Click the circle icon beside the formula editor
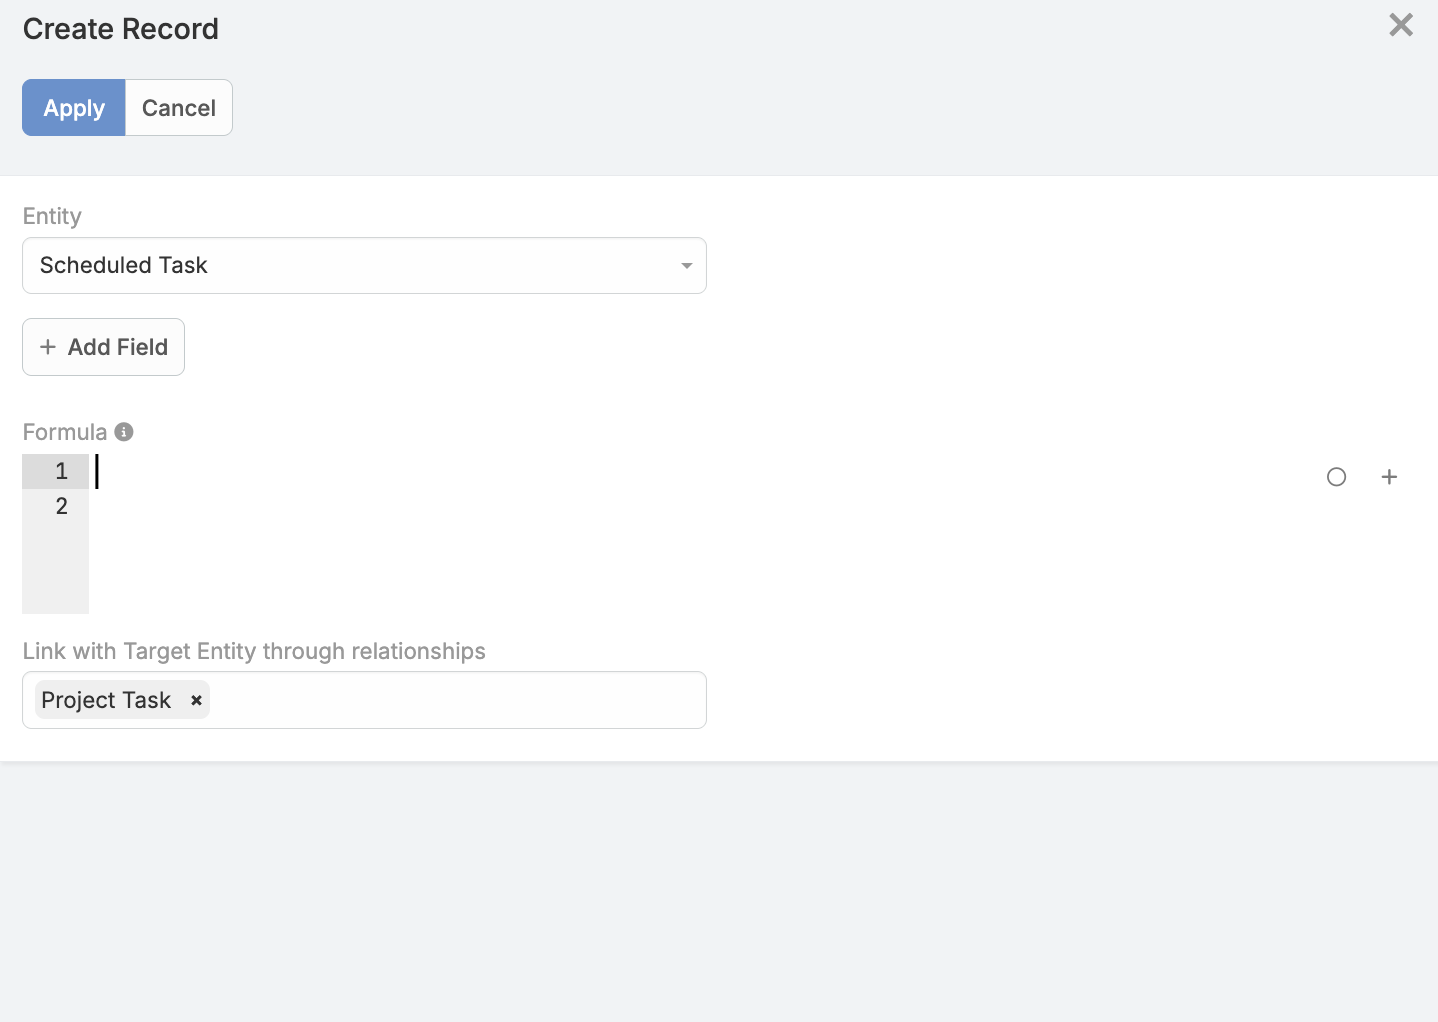Screen dimensions: 1438x1022 coord(1336,477)
